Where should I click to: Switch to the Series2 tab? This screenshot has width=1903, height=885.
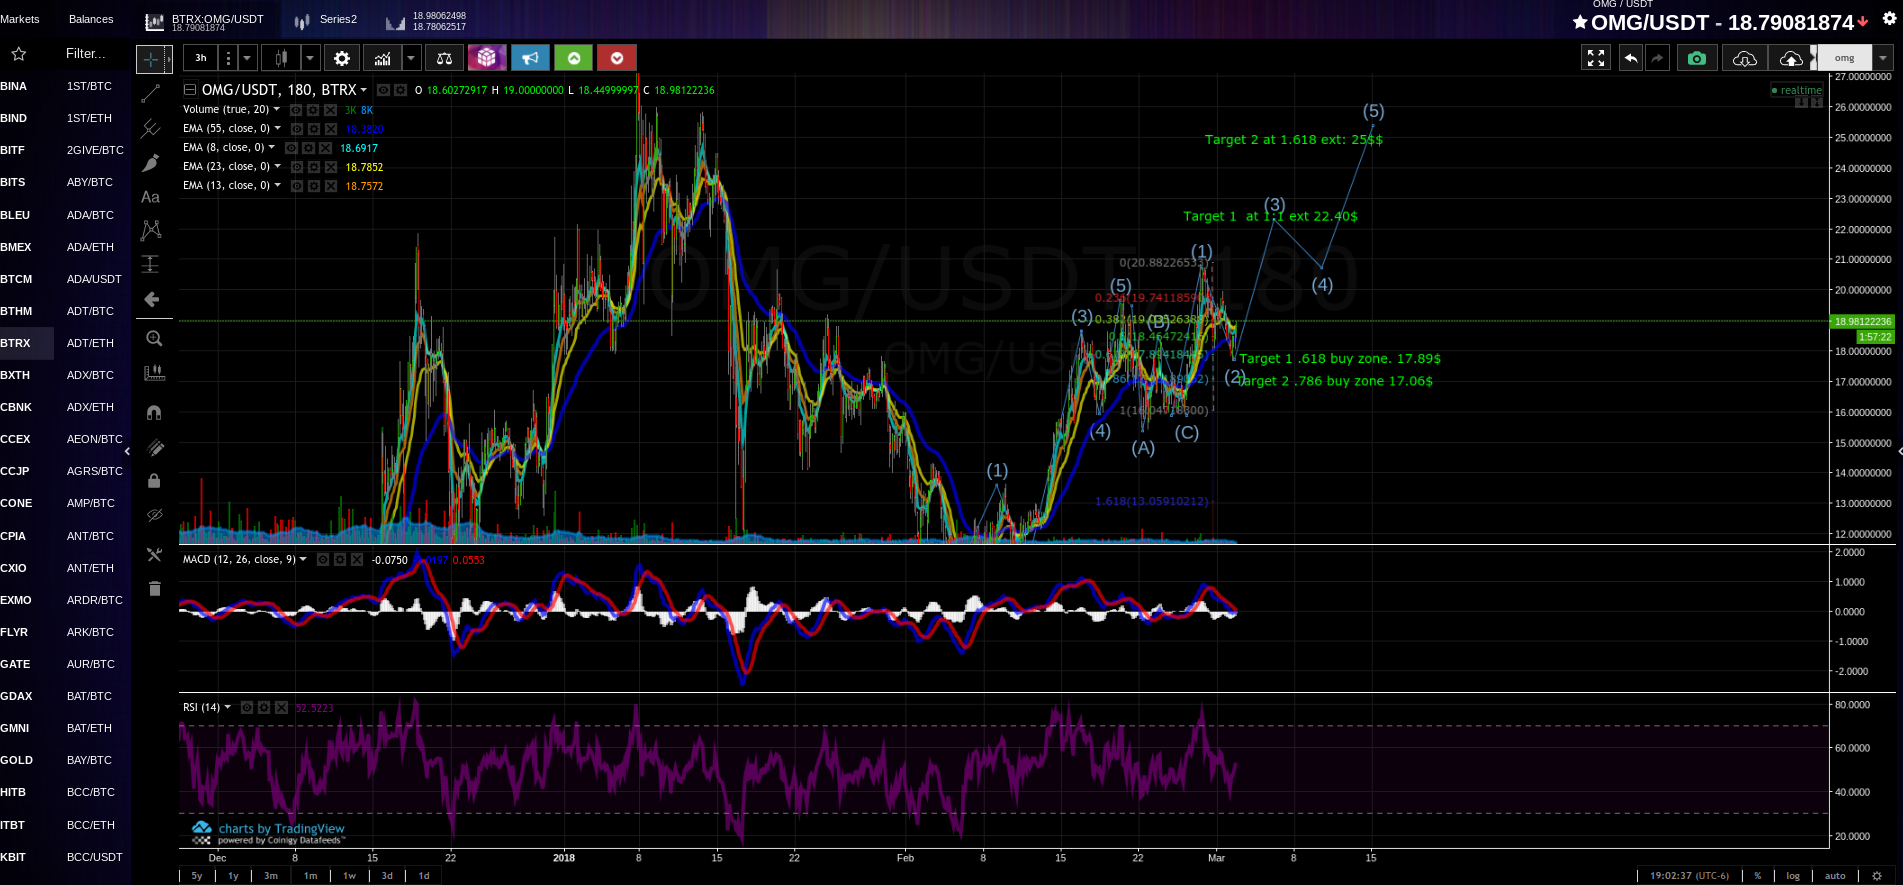(x=327, y=20)
